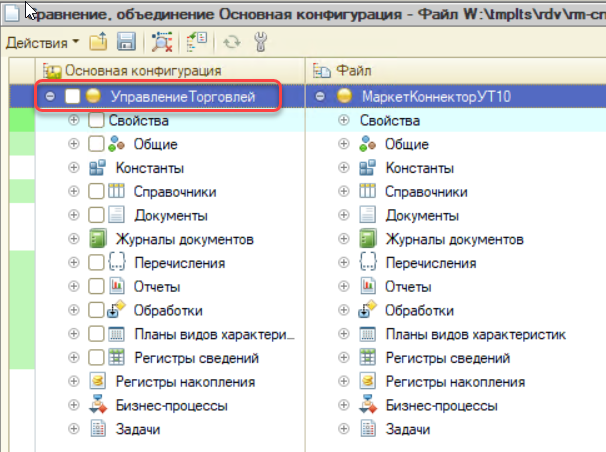Viewport: 606px width, 452px height.
Task: Expand Журналы документов in left tree
Action: [73, 239]
